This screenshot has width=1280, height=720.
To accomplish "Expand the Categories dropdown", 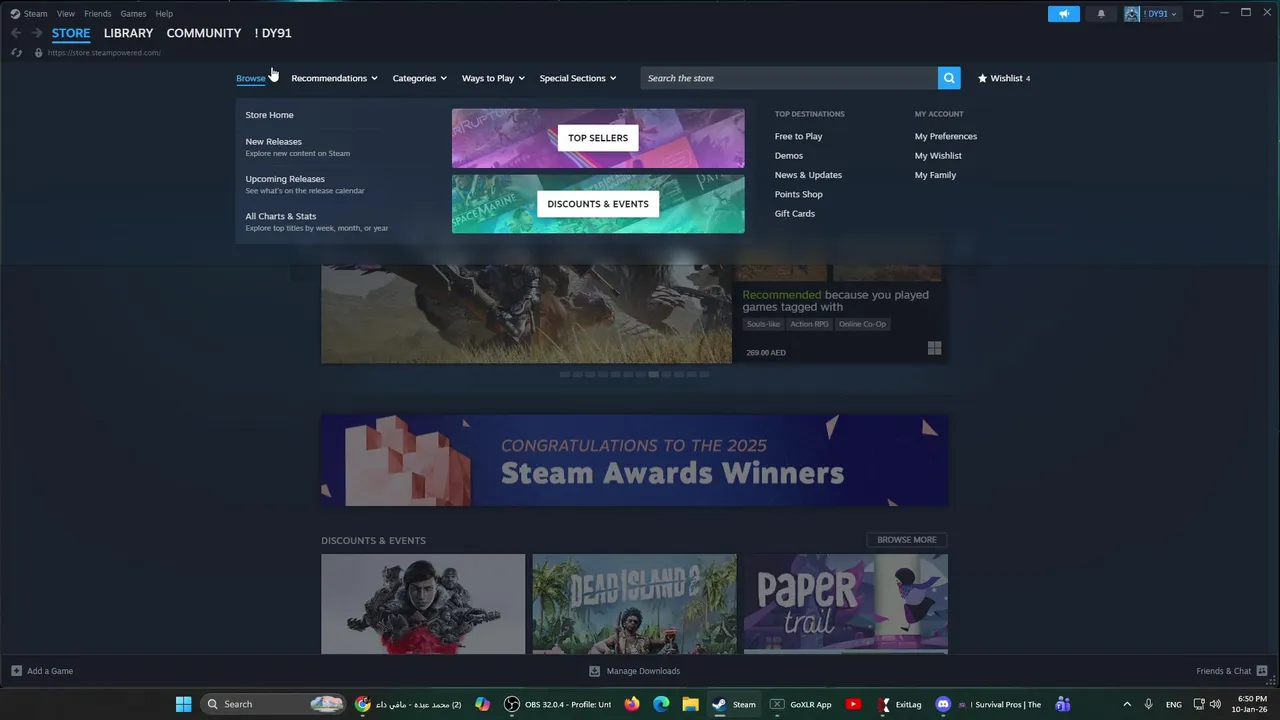I will [x=419, y=78].
